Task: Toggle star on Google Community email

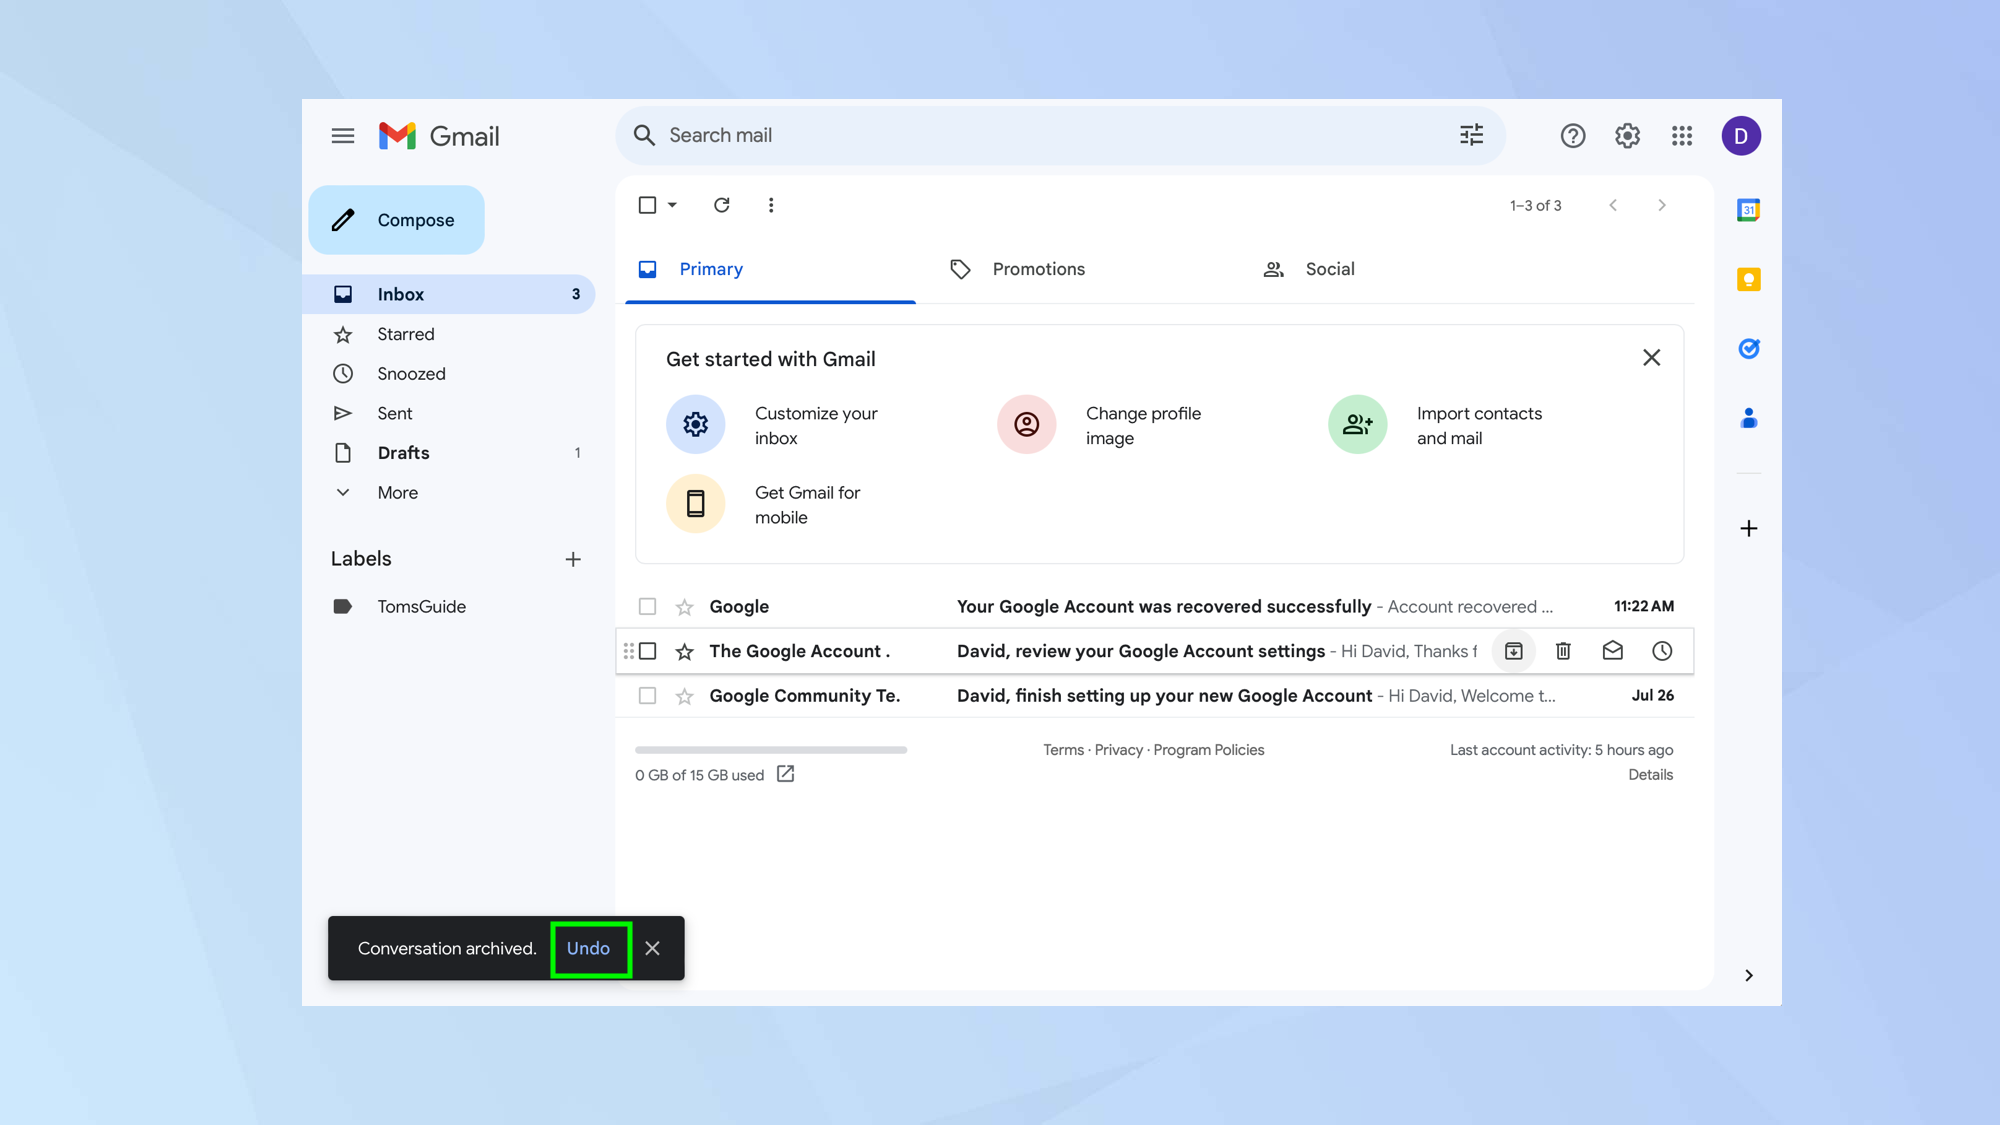Action: click(683, 695)
